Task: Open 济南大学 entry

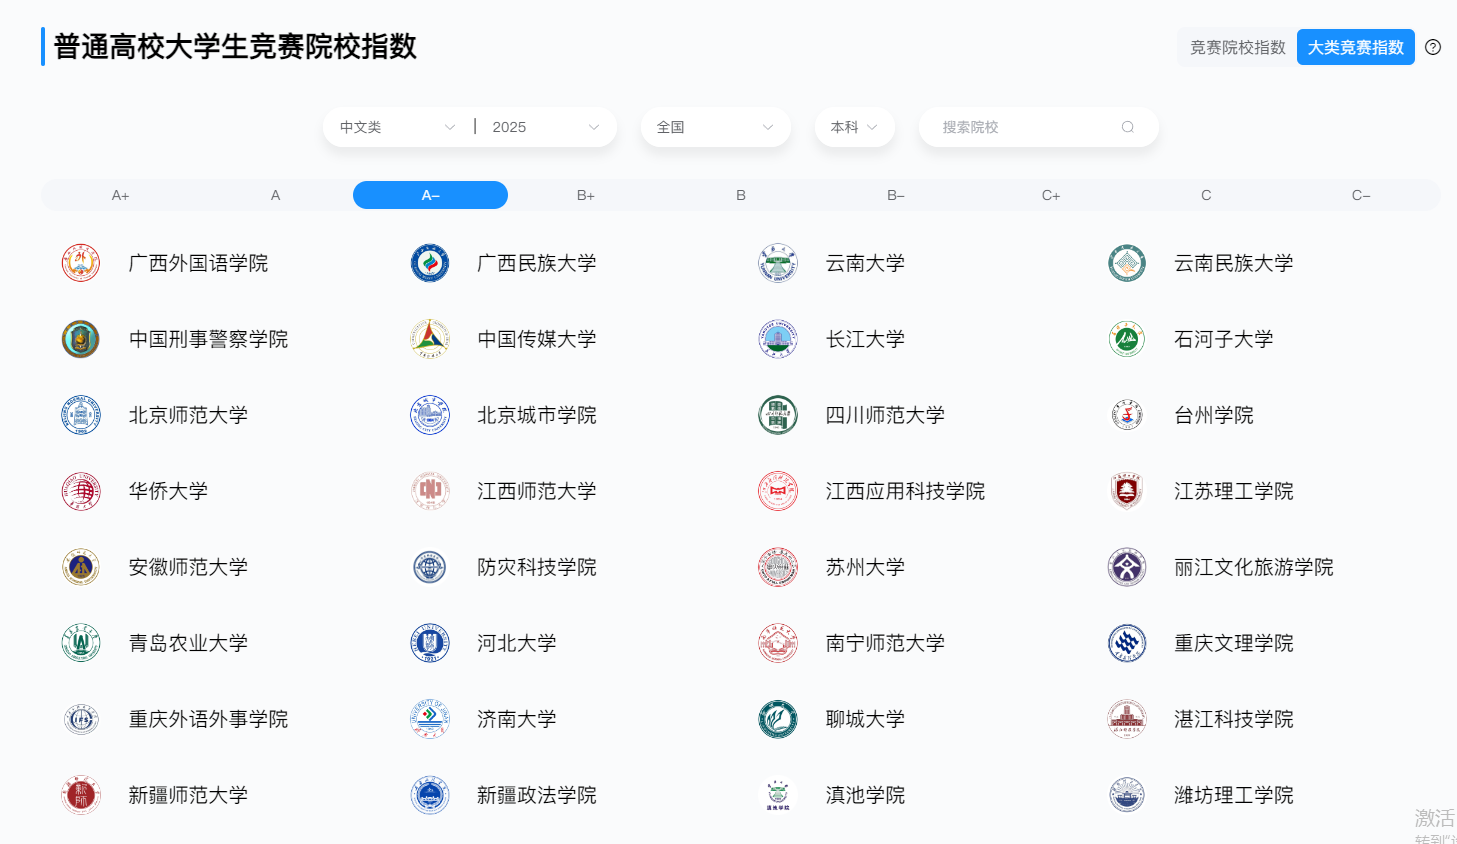Action: (517, 719)
